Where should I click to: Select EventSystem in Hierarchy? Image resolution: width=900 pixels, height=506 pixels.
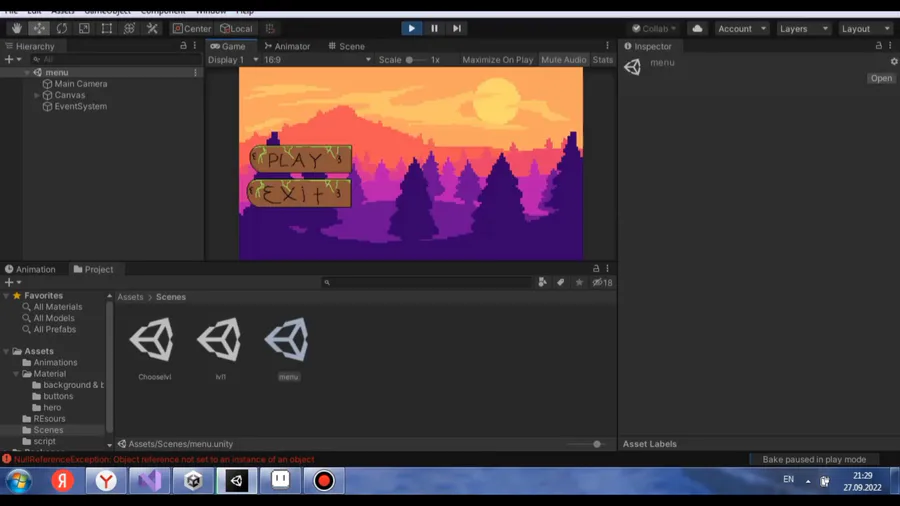80,106
